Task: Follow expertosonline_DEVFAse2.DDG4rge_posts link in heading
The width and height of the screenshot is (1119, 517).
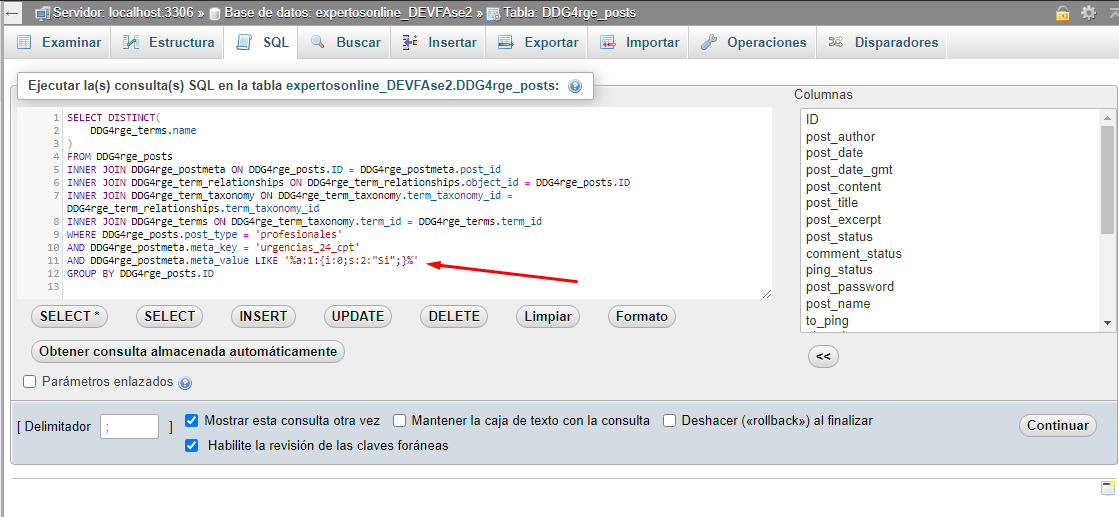Action: (x=422, y=86)
